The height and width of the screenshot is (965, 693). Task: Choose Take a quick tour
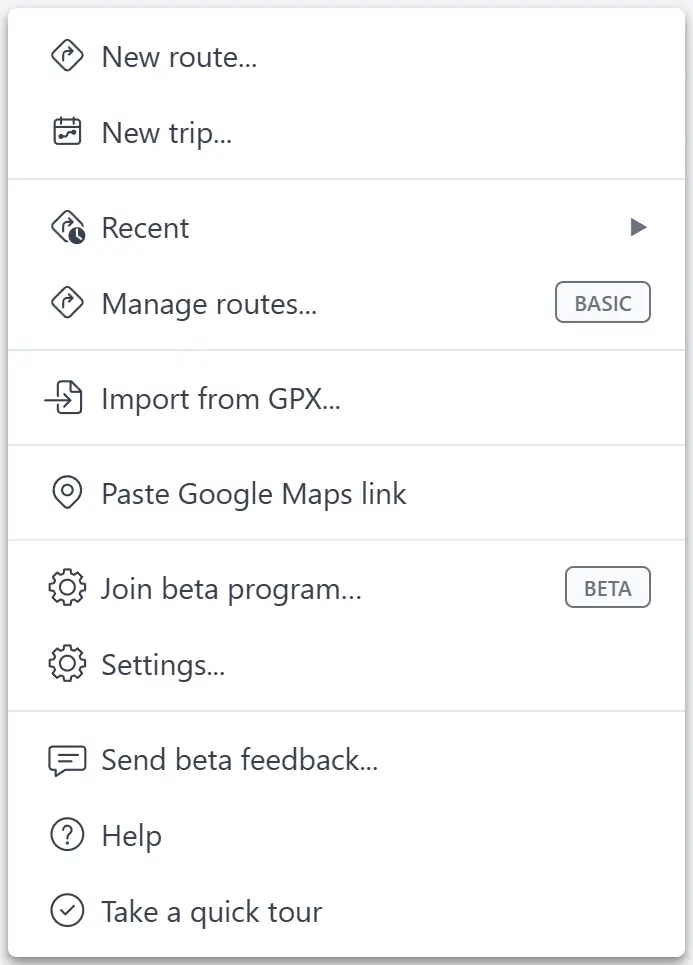346,911
